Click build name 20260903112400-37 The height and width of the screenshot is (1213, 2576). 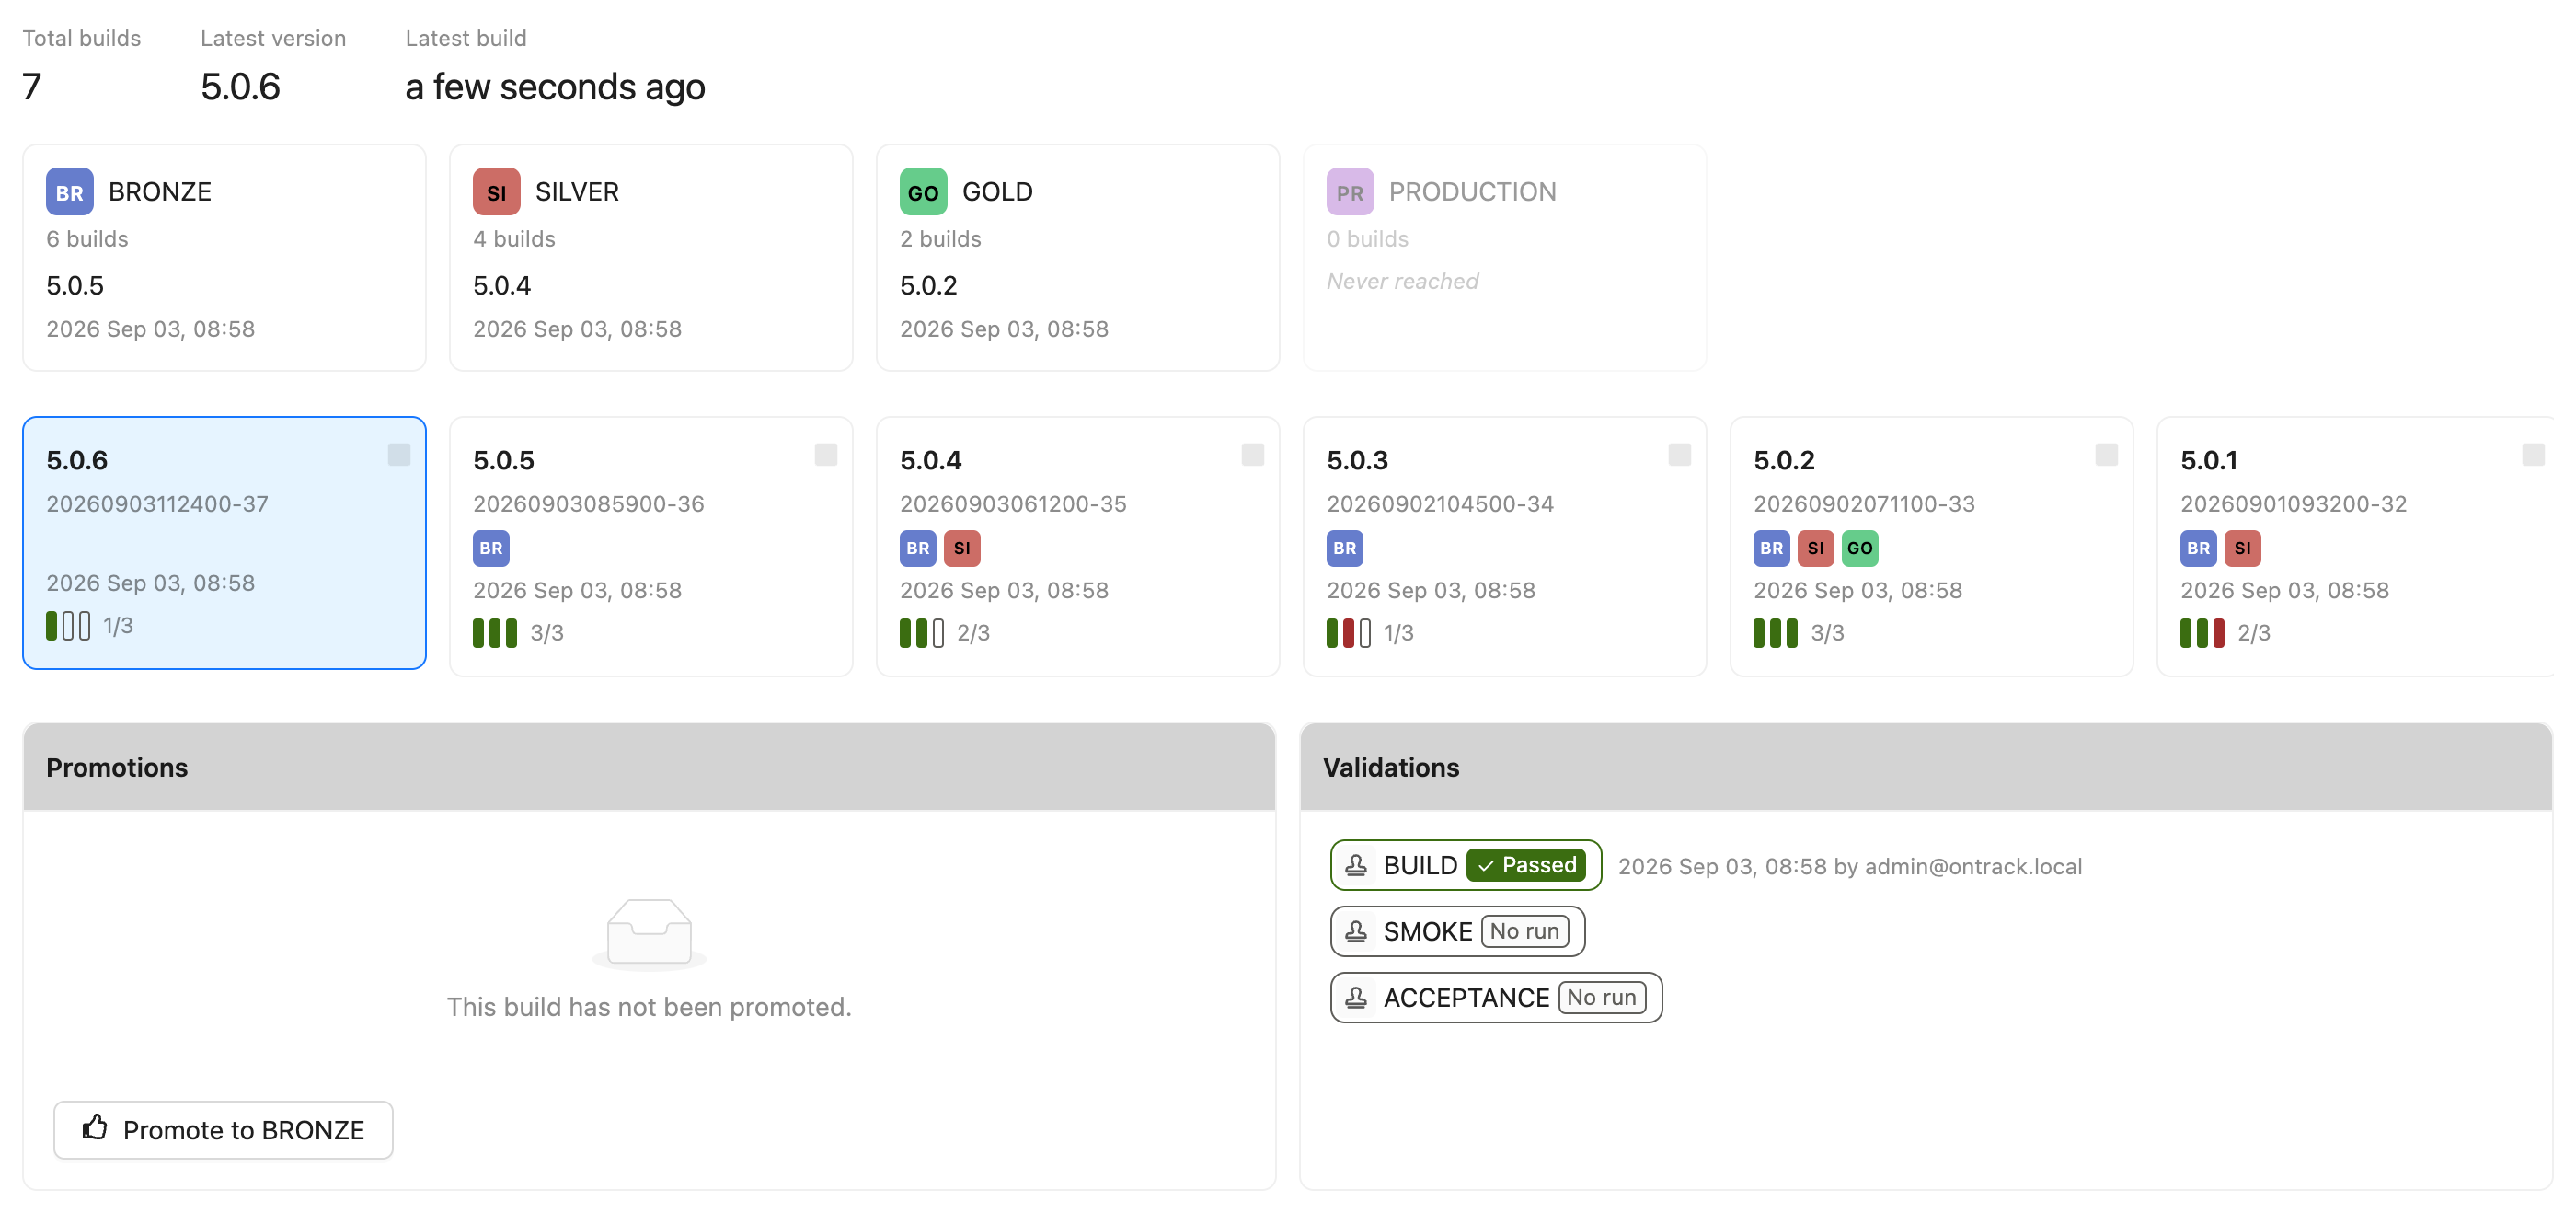pyautogui.click(x=157, y=504)
